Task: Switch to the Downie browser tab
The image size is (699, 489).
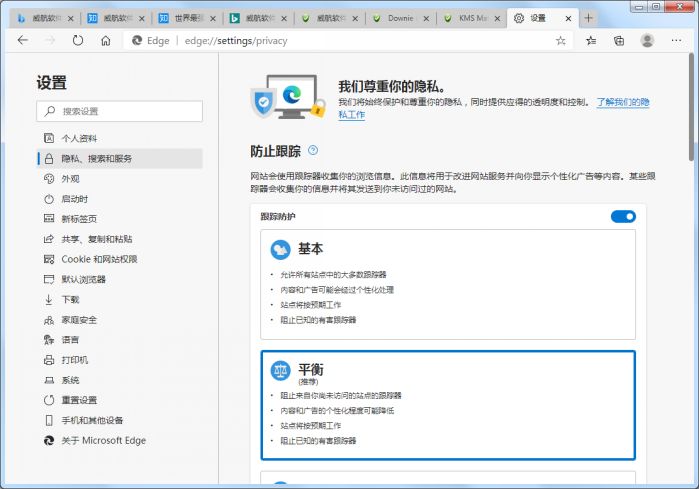Action: [x=400, y=18]
